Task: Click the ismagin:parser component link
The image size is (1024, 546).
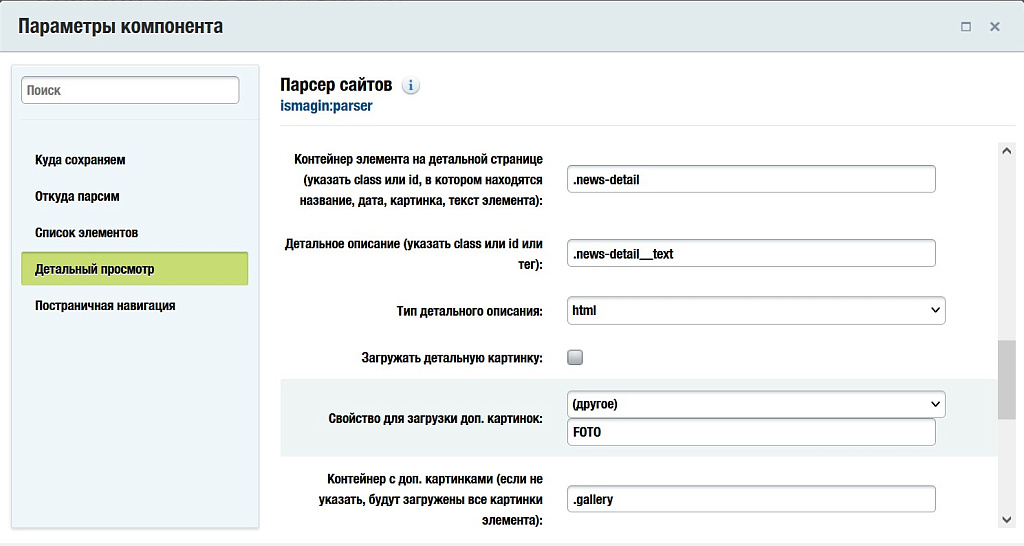Action: (x=326, y=105)
